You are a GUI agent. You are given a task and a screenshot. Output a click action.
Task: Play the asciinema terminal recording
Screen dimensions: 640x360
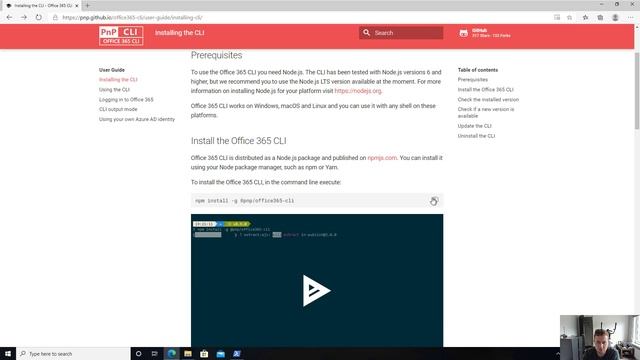pos(316,290)
